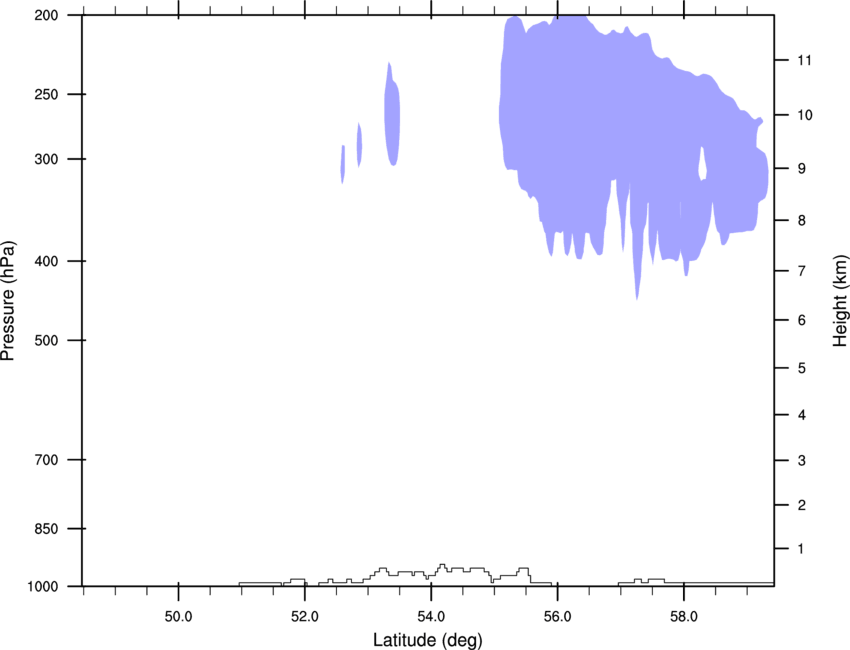Click height tick label 8

click(801, 221)
